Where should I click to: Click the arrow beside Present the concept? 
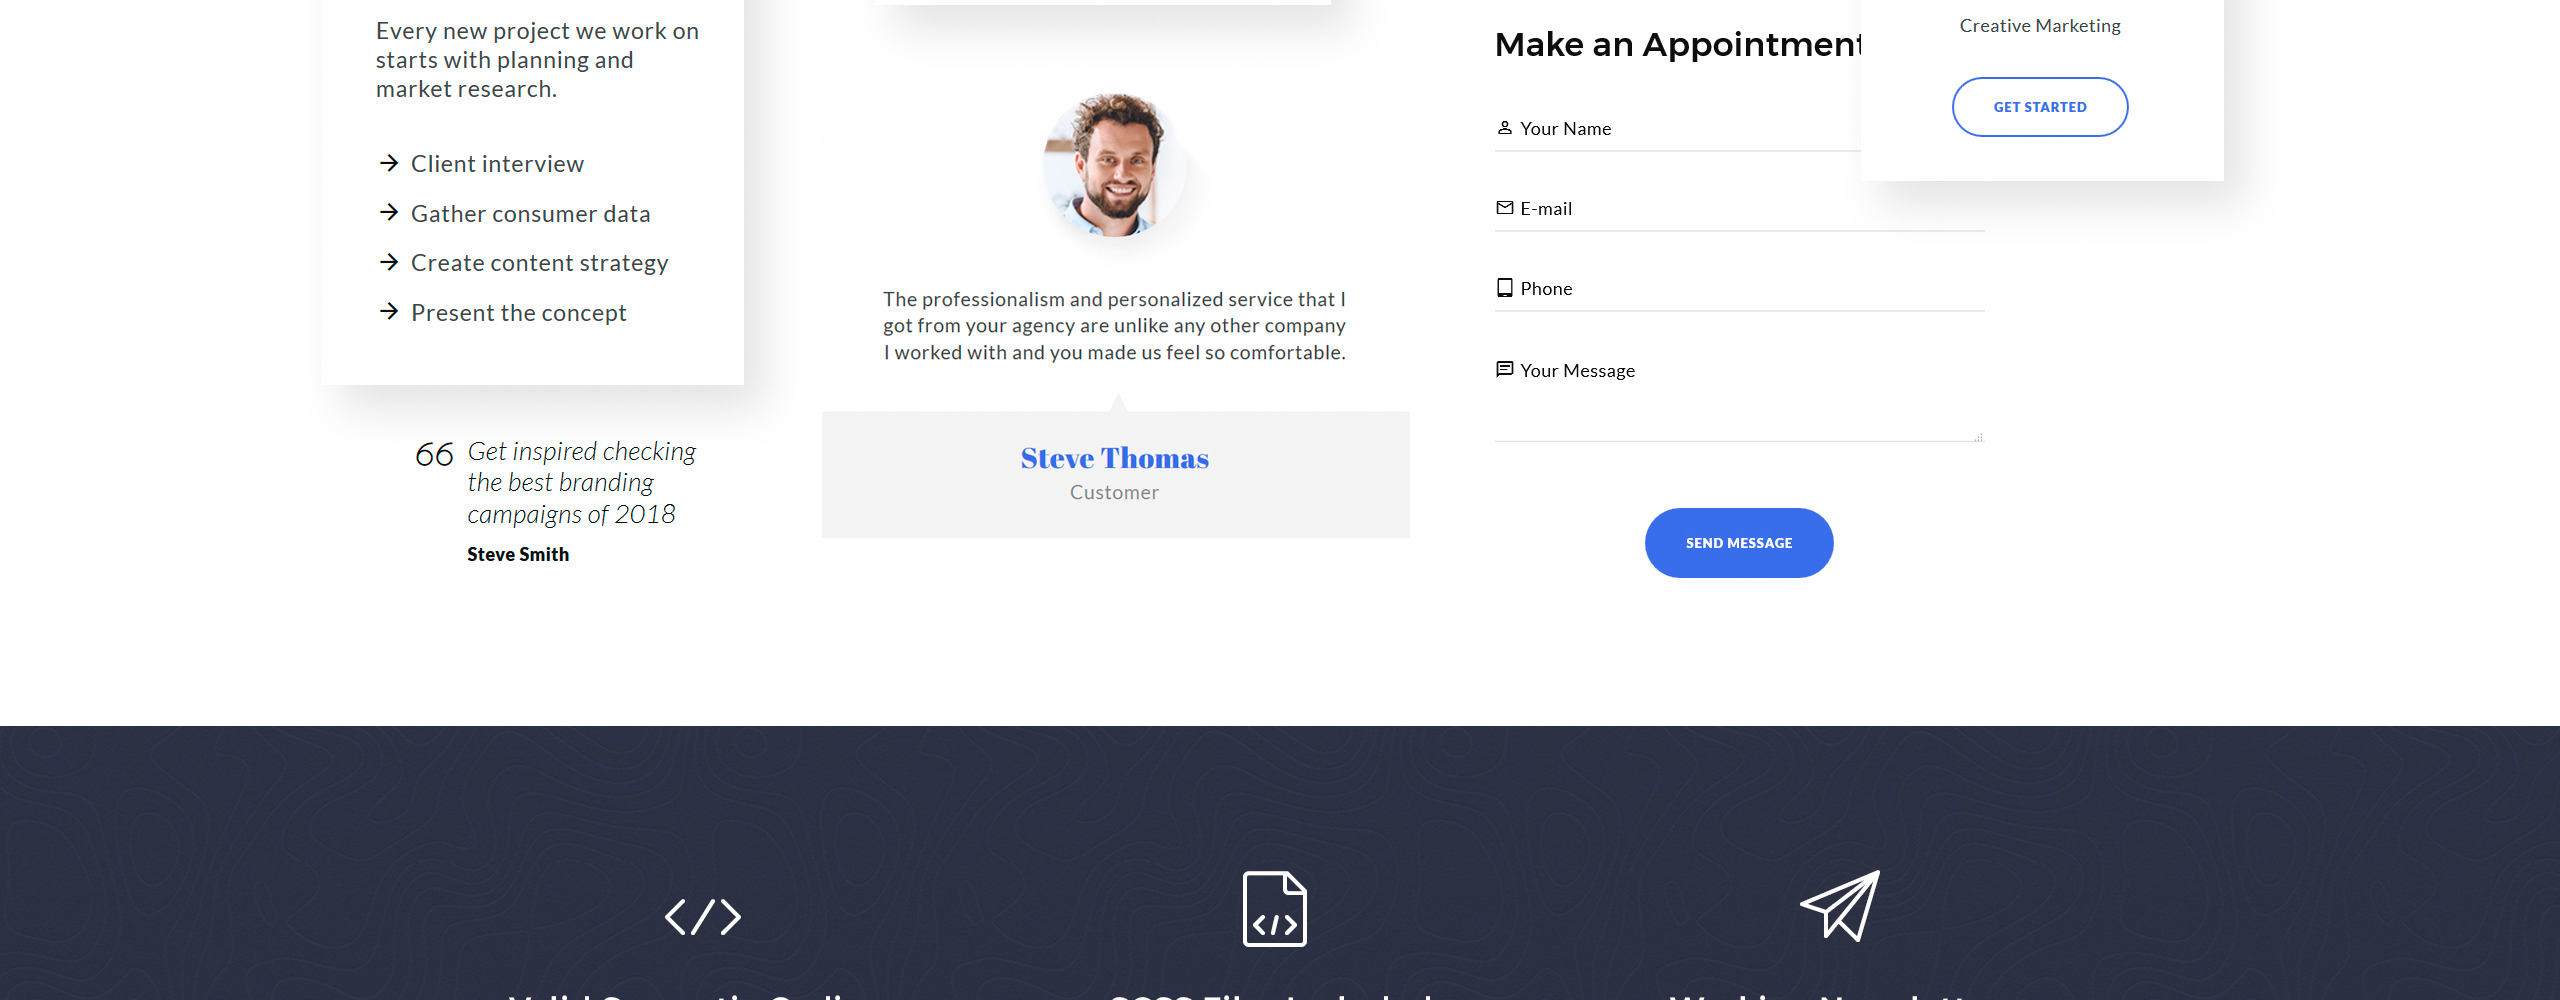click(x=389, y=312)
